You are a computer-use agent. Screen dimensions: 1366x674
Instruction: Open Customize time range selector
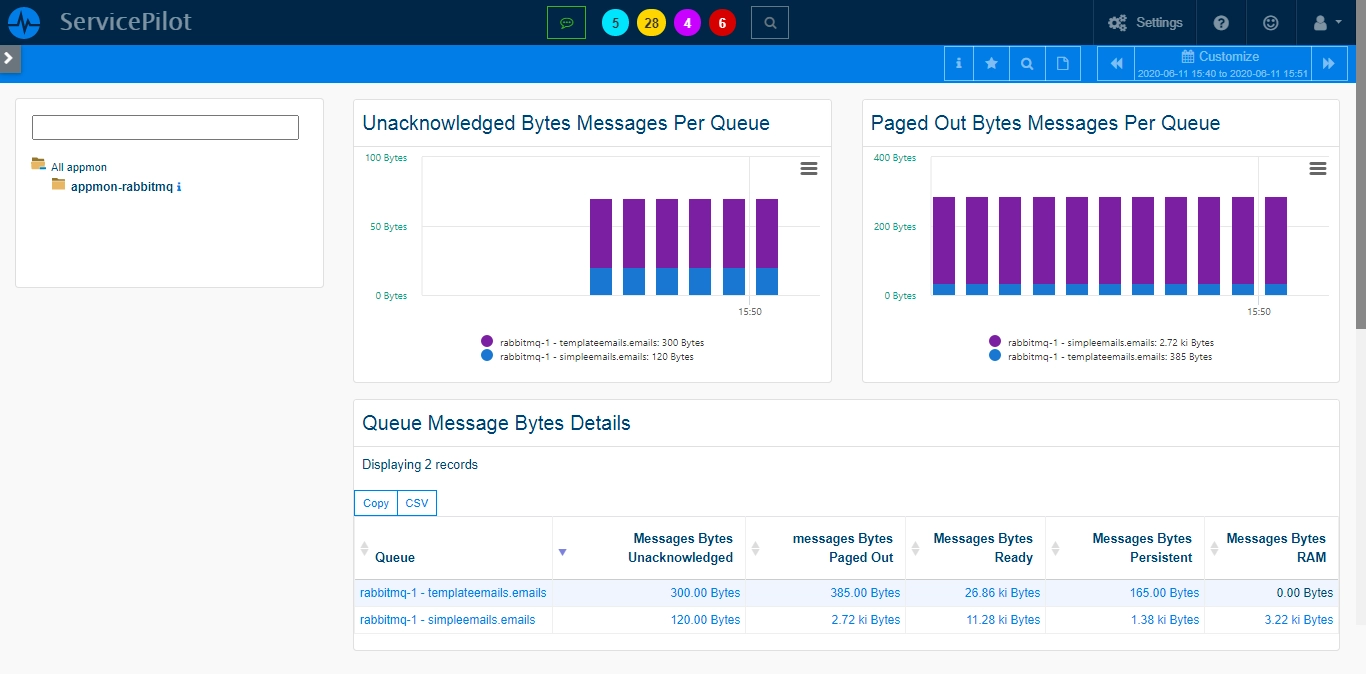[1222, 63]
